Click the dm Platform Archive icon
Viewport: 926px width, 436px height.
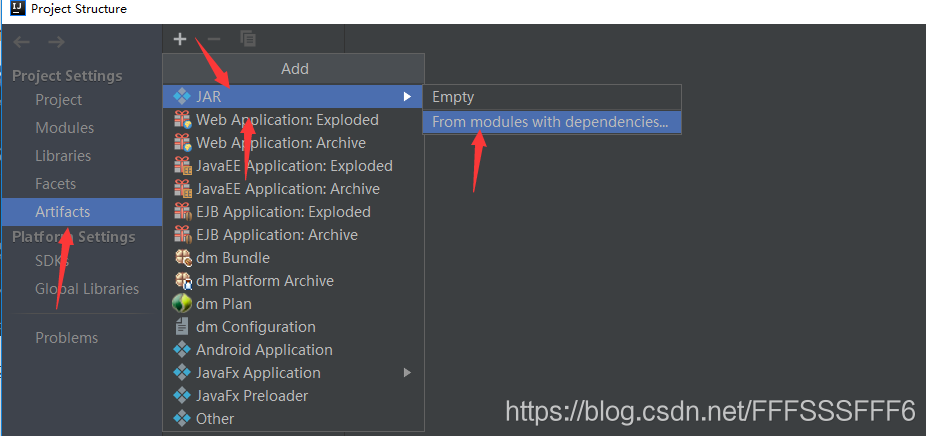click(x=183, y=281)
